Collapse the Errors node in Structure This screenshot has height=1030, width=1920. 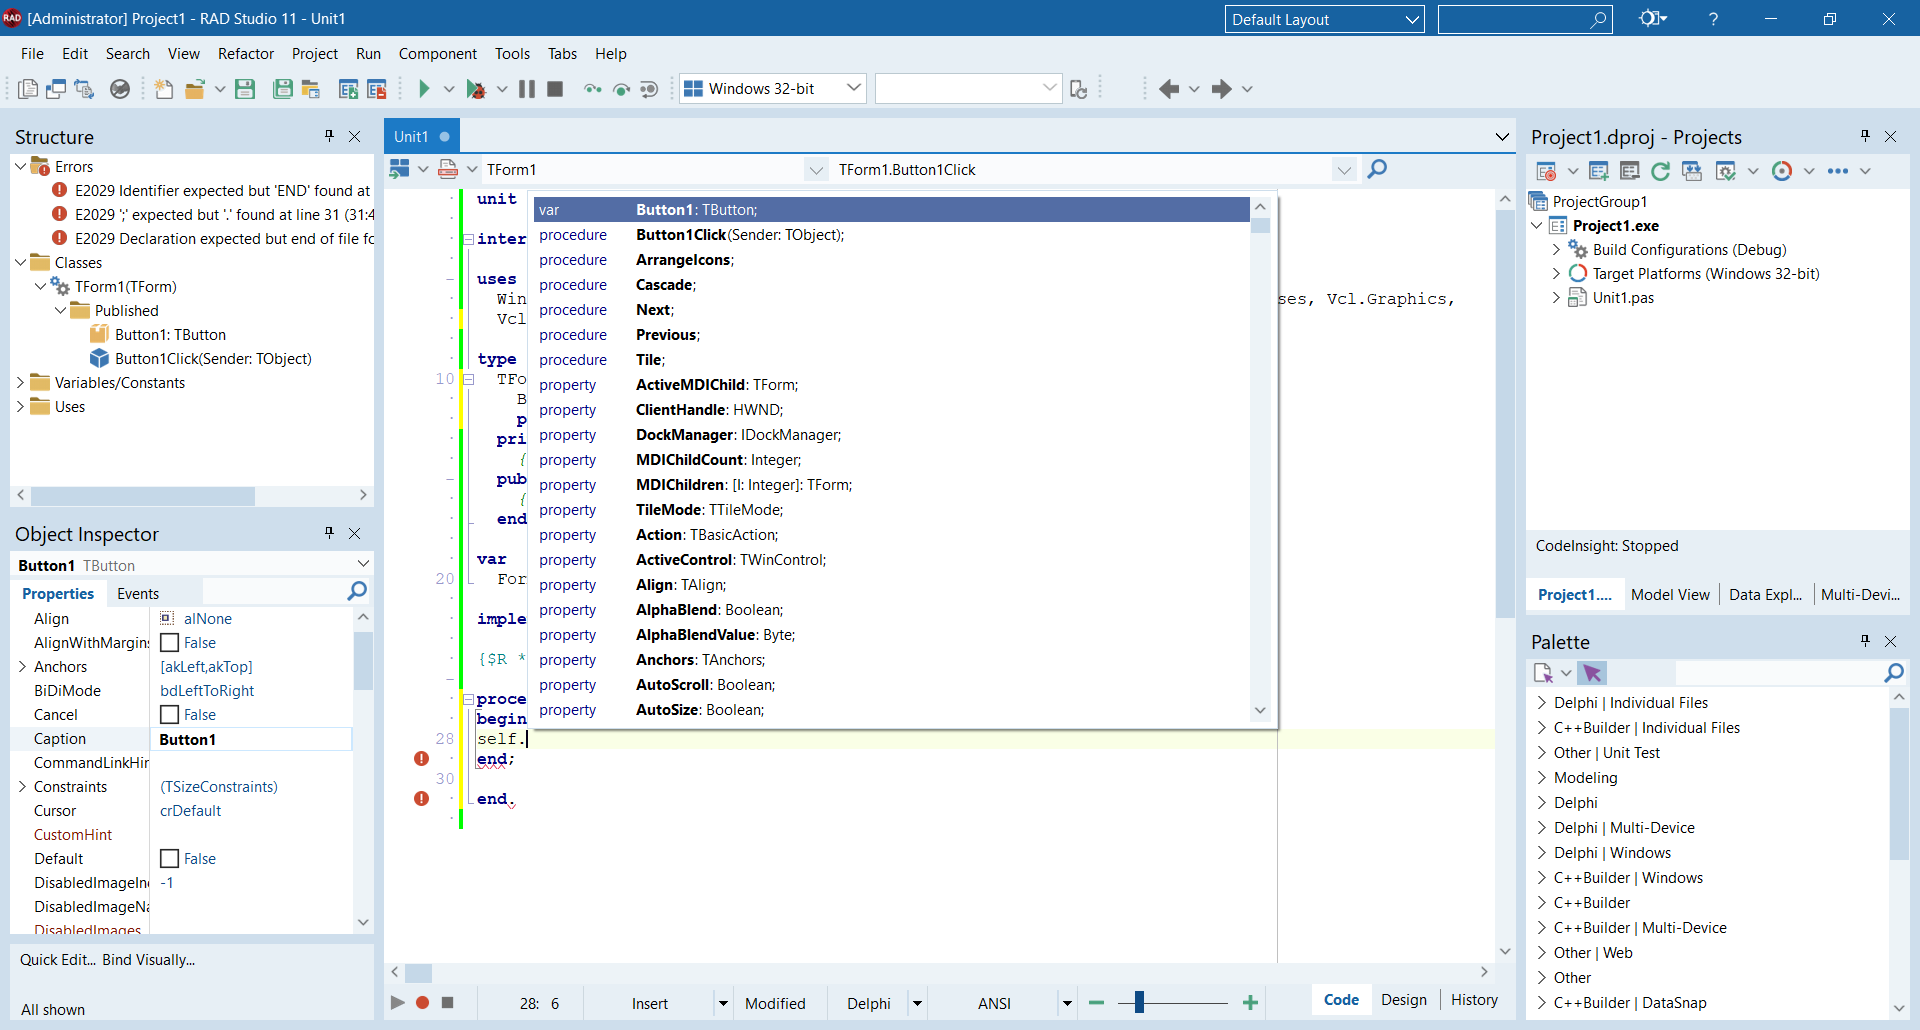(20, 167)
